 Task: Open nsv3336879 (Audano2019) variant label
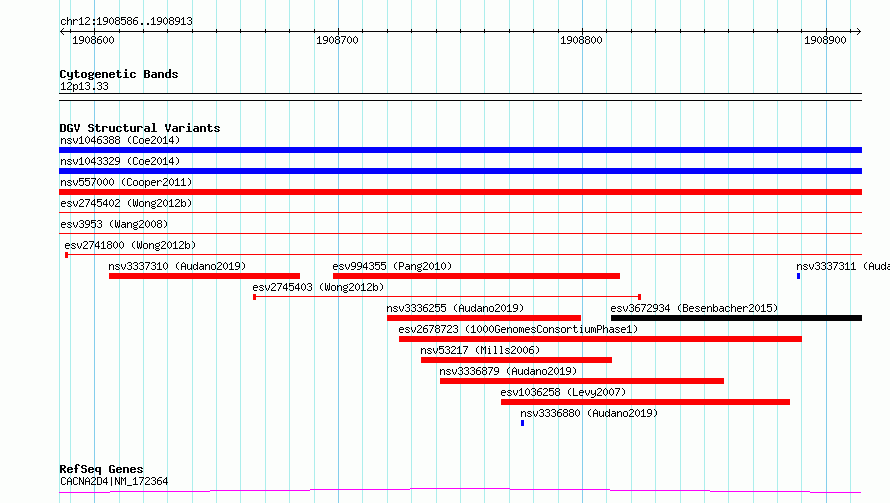click(508, 371)
